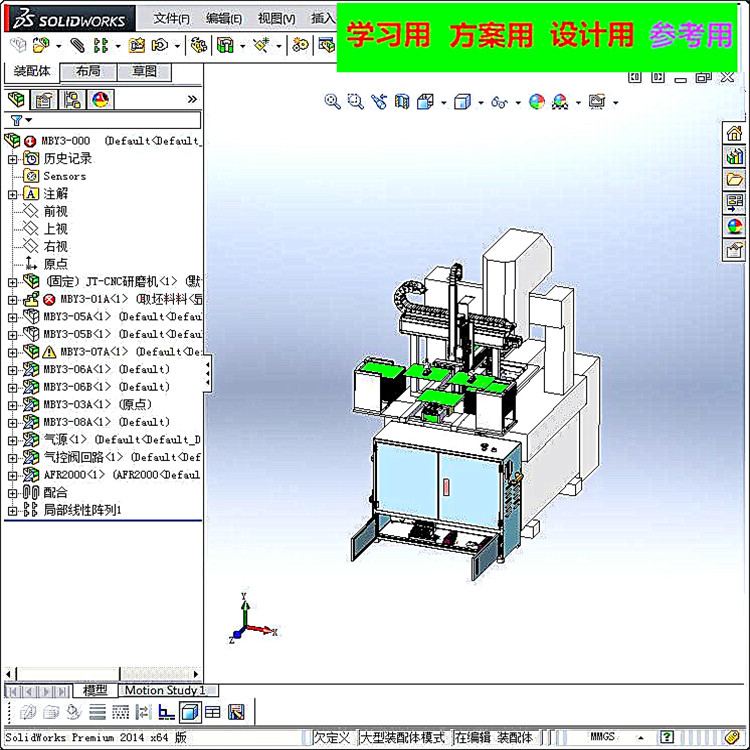The height and width of the screenshot is (750, 750).
Task: Select the Sensors tree item
Action: point(65,176)
